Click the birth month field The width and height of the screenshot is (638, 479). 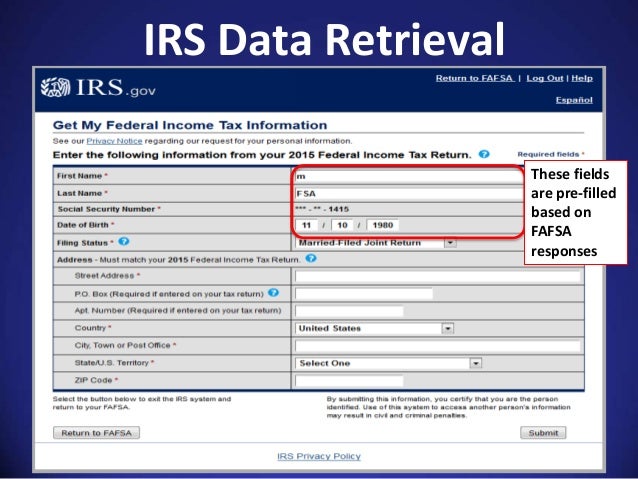coord(307,225)
